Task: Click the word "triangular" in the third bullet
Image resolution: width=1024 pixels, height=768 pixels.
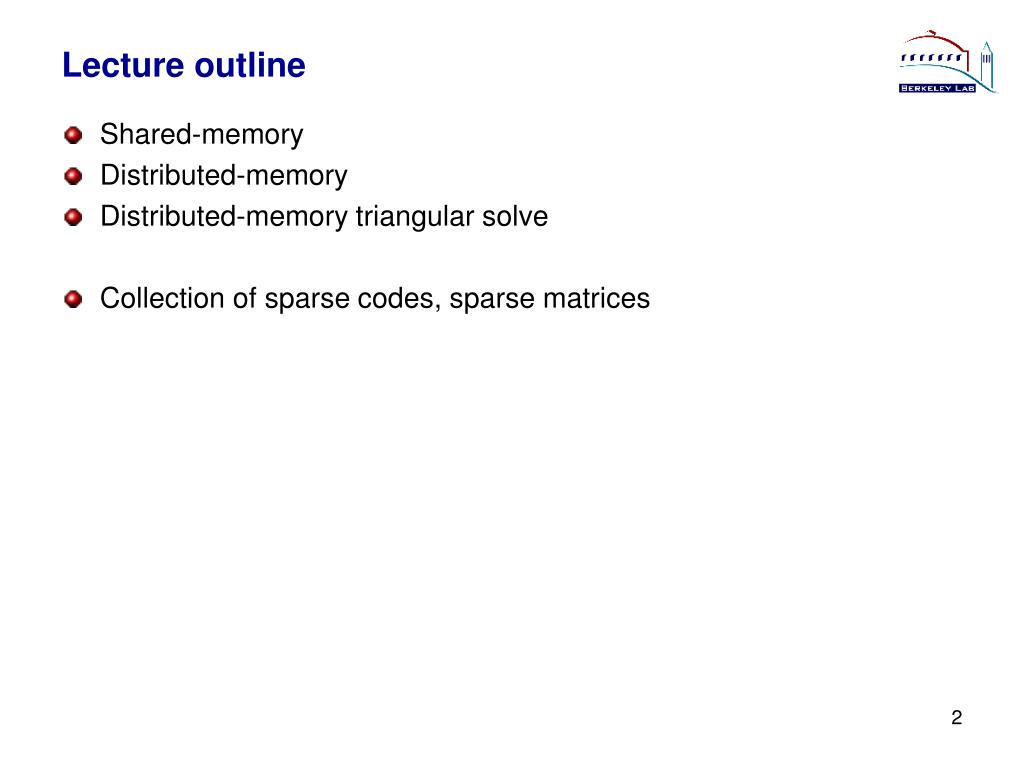Action: pyautogui.click(x=413, y=217)
